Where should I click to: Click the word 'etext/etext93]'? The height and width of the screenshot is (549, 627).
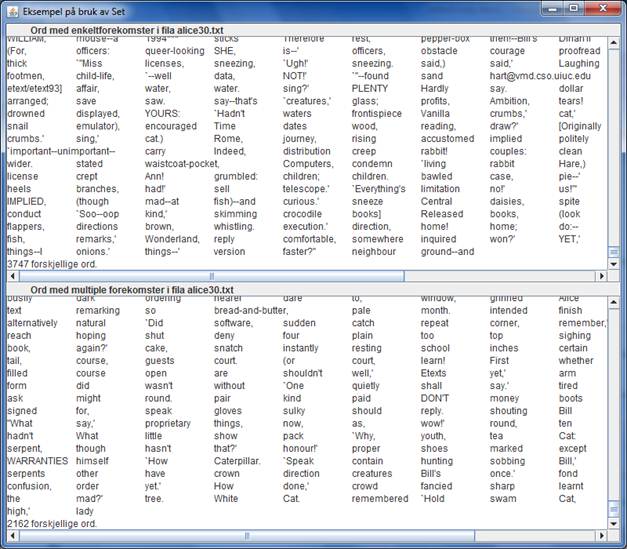coord(35,88)
